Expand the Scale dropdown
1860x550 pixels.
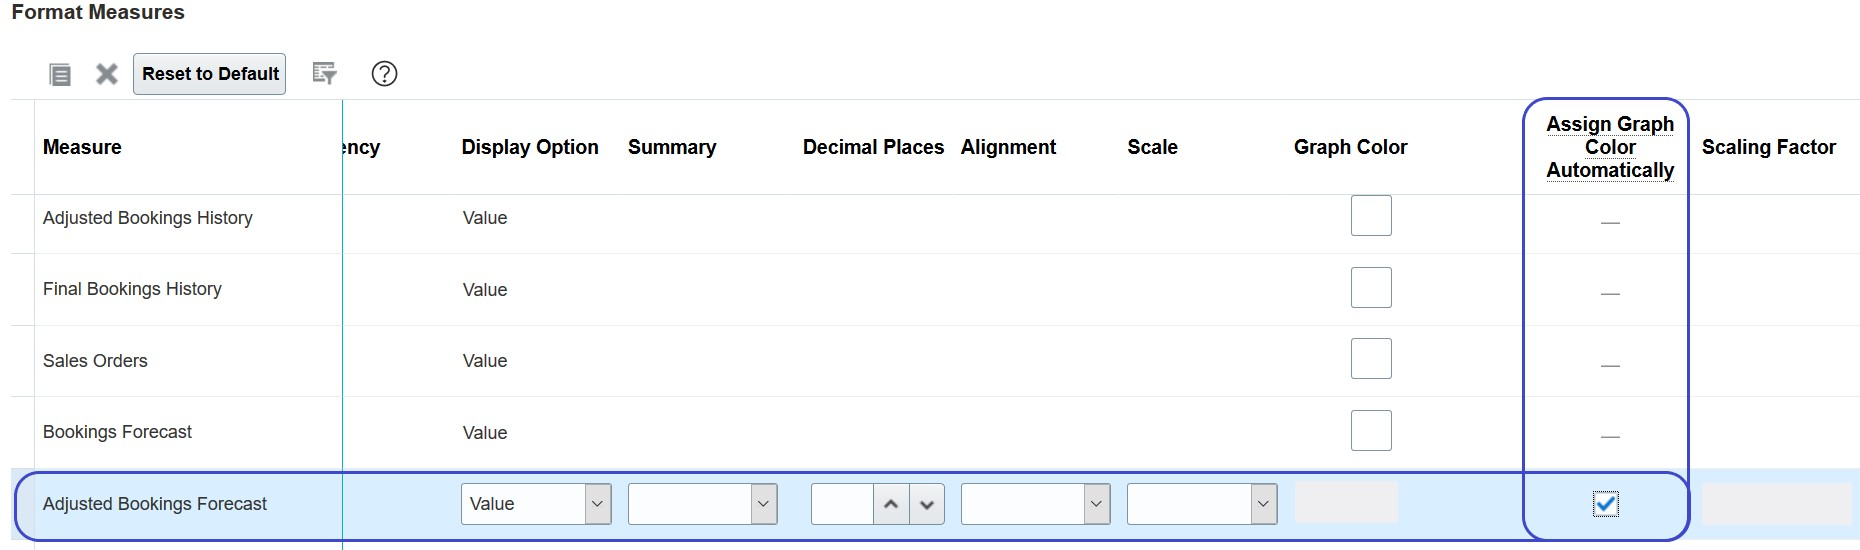click(1262, 504)
